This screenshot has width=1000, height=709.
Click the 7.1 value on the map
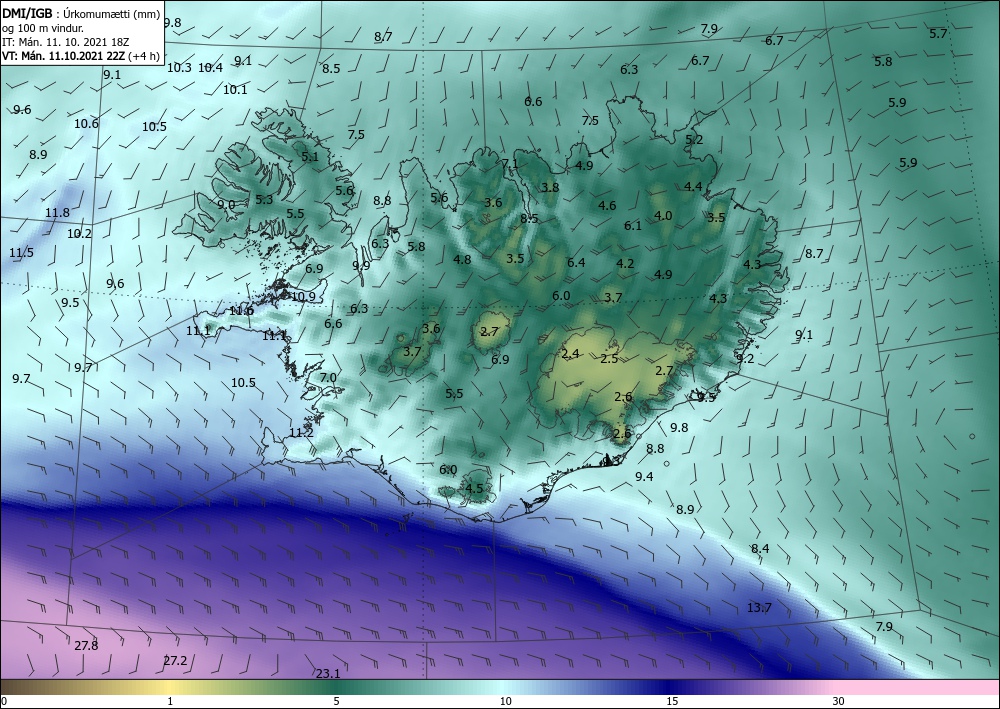click(510, 164)
